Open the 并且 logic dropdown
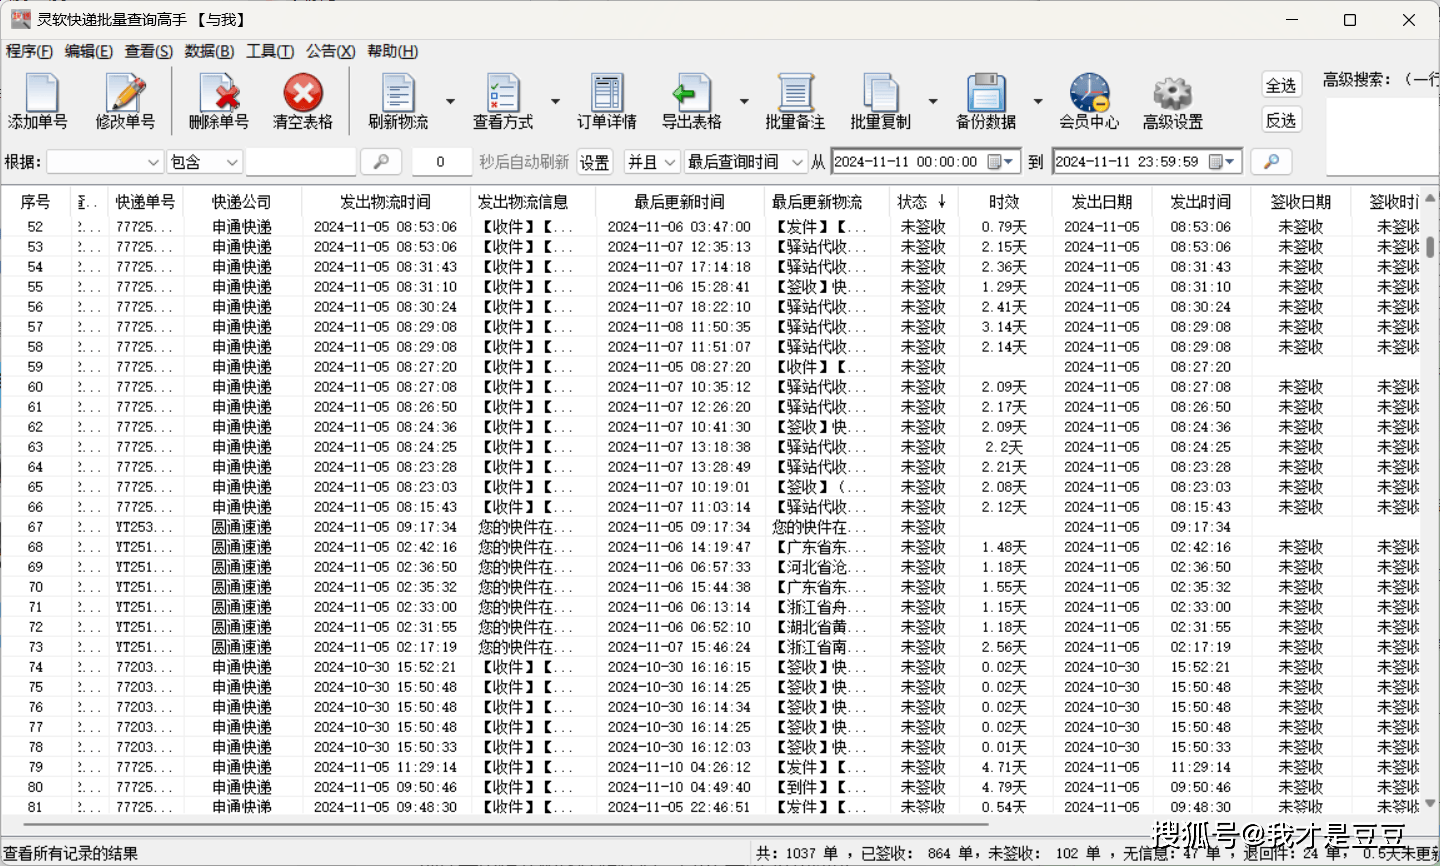This screenshot has width=1440, height=866. click(x=651, y=162)
